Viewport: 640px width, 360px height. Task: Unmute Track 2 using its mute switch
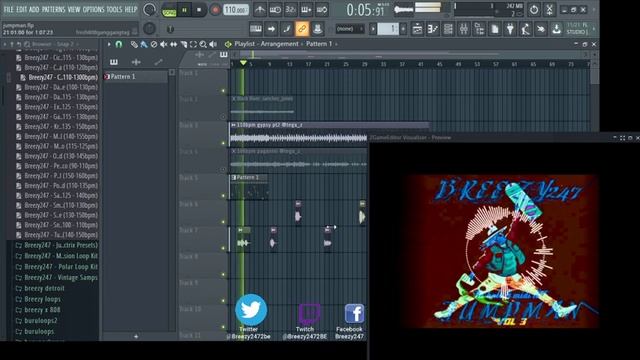223,117
